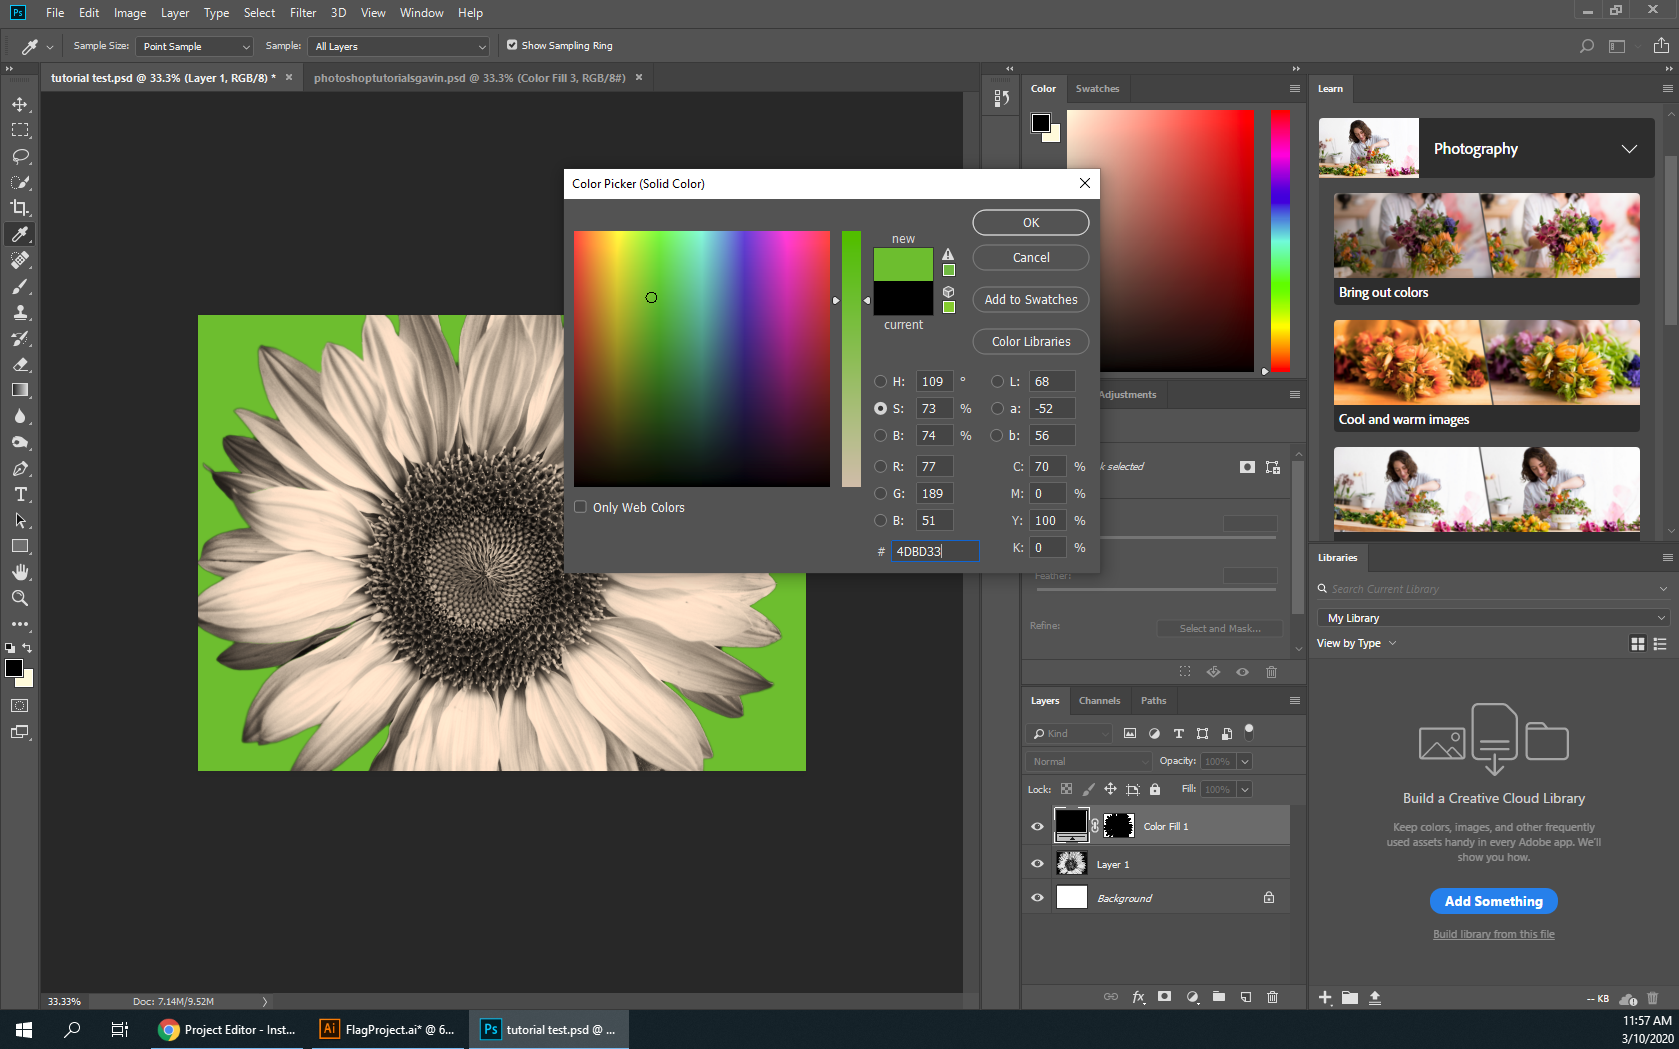This screenshot has width=1679, height=1049.
Task: Open the Window menu
Action: [421, 13]
